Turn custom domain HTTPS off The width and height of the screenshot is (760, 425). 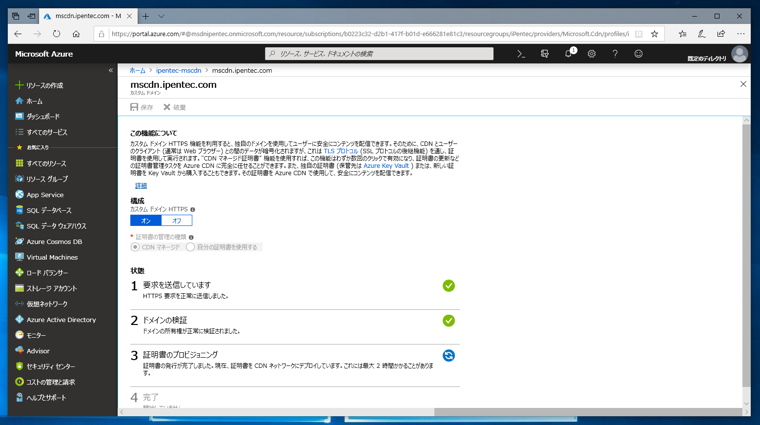(x=177, y=220)
